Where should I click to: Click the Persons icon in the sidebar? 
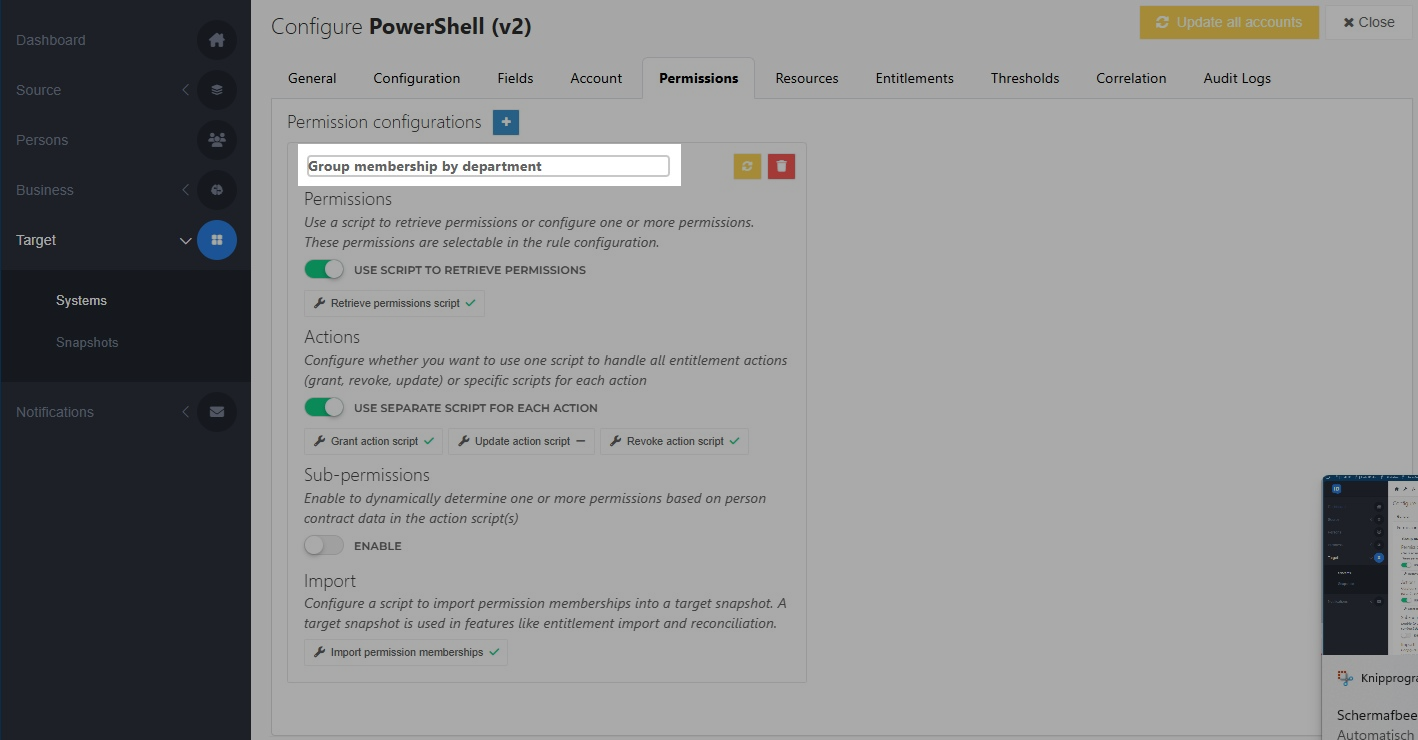pos(217,140)
